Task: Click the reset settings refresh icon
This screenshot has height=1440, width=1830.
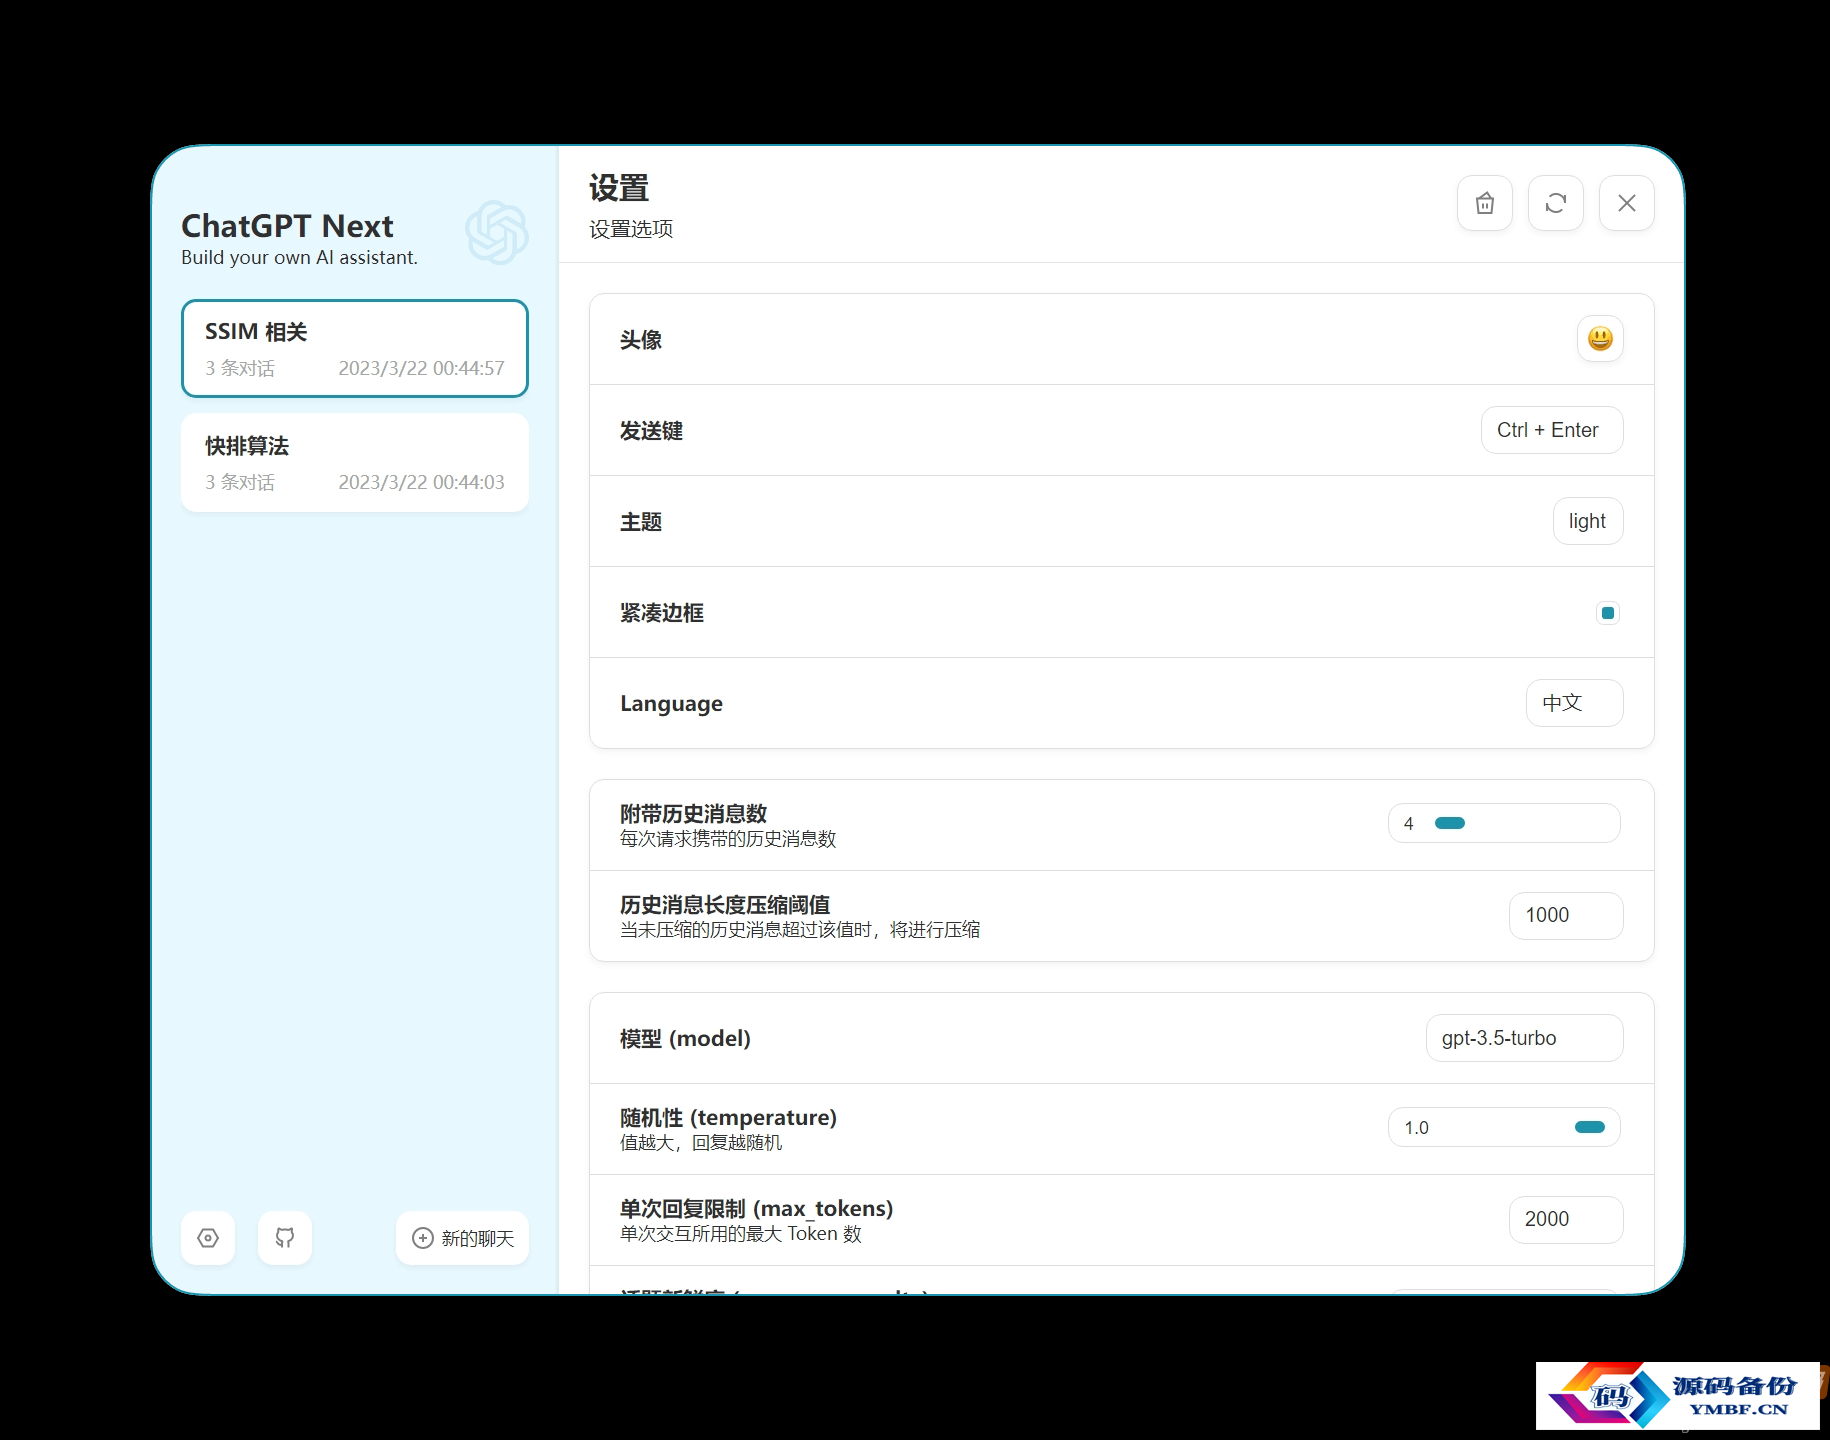Action: (1556, 203)
